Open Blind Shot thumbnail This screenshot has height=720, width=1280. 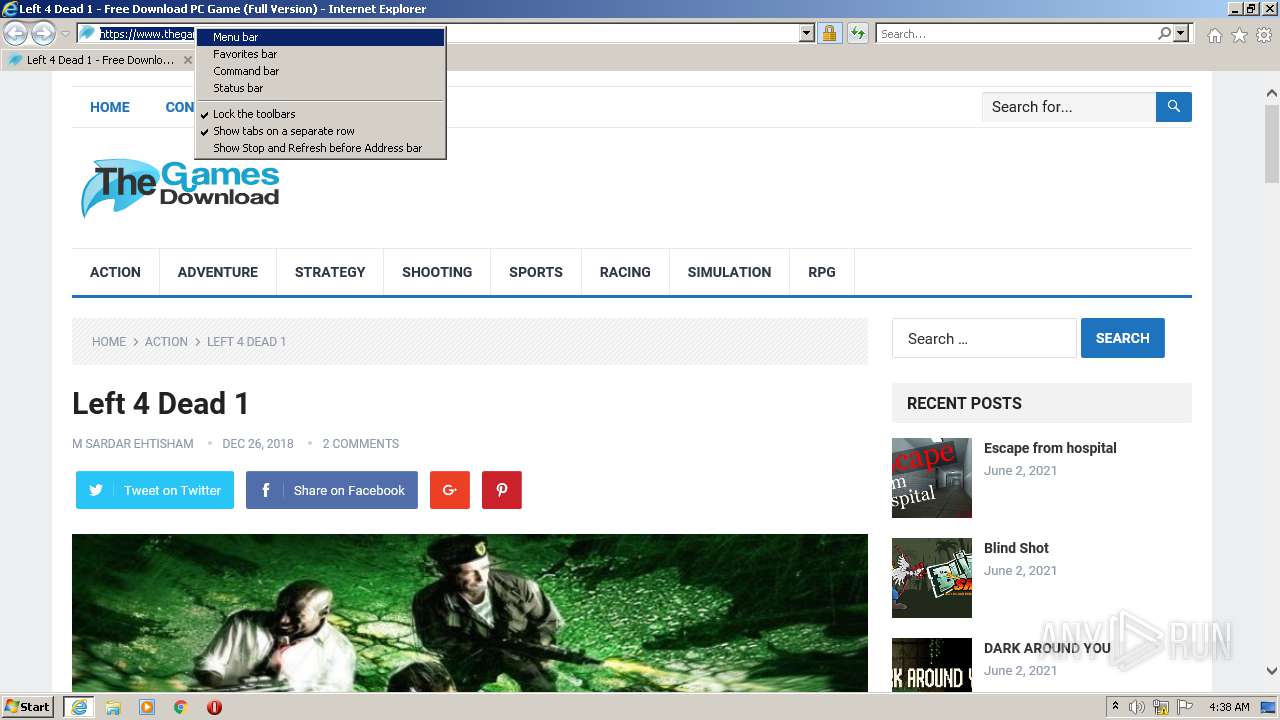click(932, 578)
